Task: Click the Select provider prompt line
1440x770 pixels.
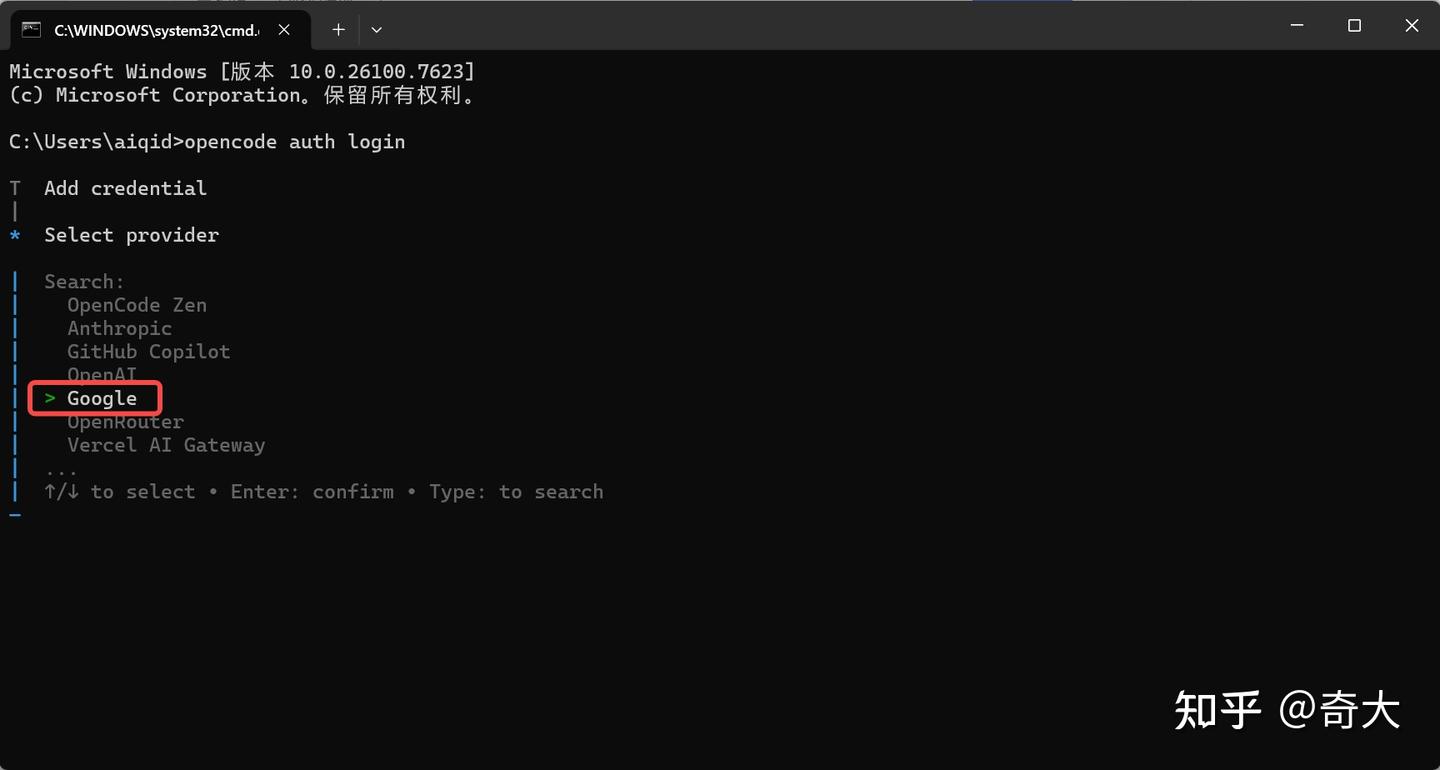Action: click(131, 235)
